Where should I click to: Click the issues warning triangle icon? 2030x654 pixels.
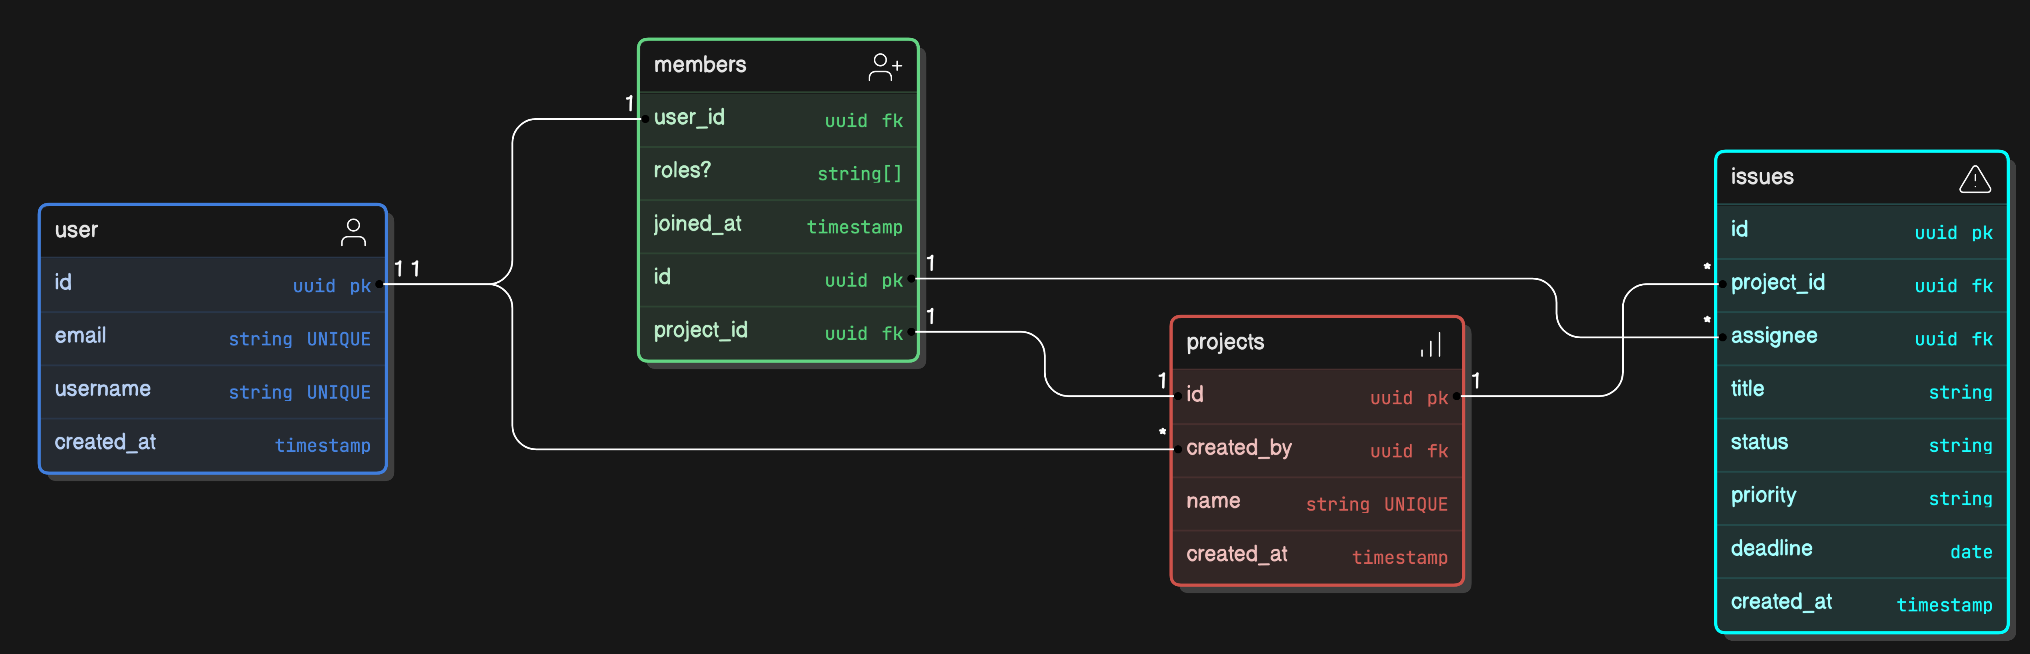tap(1974, 179)
